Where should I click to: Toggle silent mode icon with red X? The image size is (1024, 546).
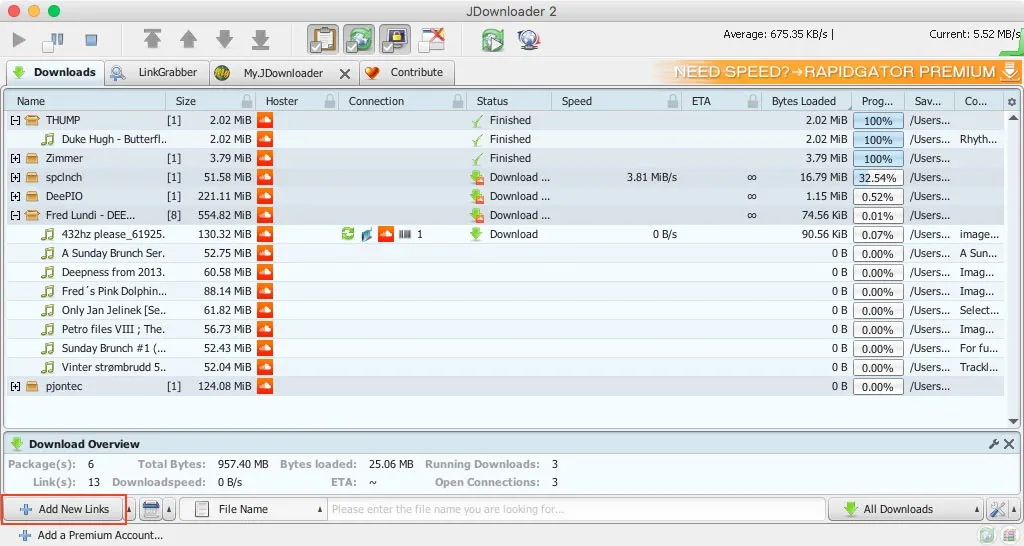tap(432, 39)
